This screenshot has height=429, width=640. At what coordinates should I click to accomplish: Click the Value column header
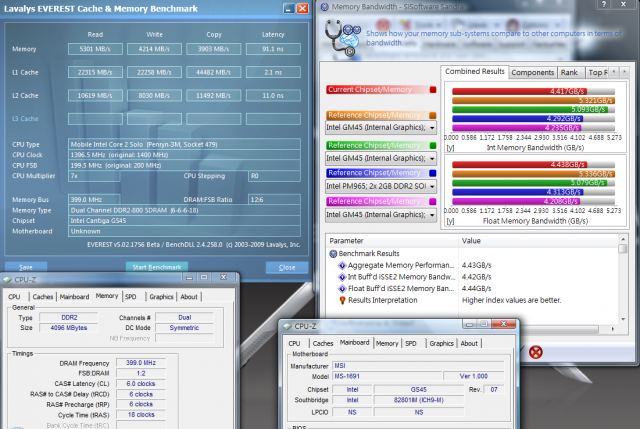click(538, 241)
